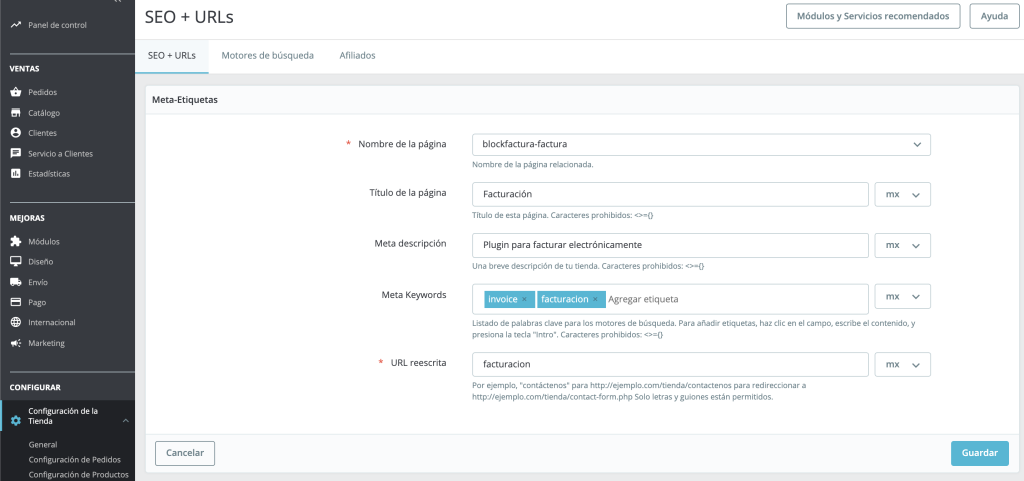Click the Pedidos basket icon

click(16, 92)
